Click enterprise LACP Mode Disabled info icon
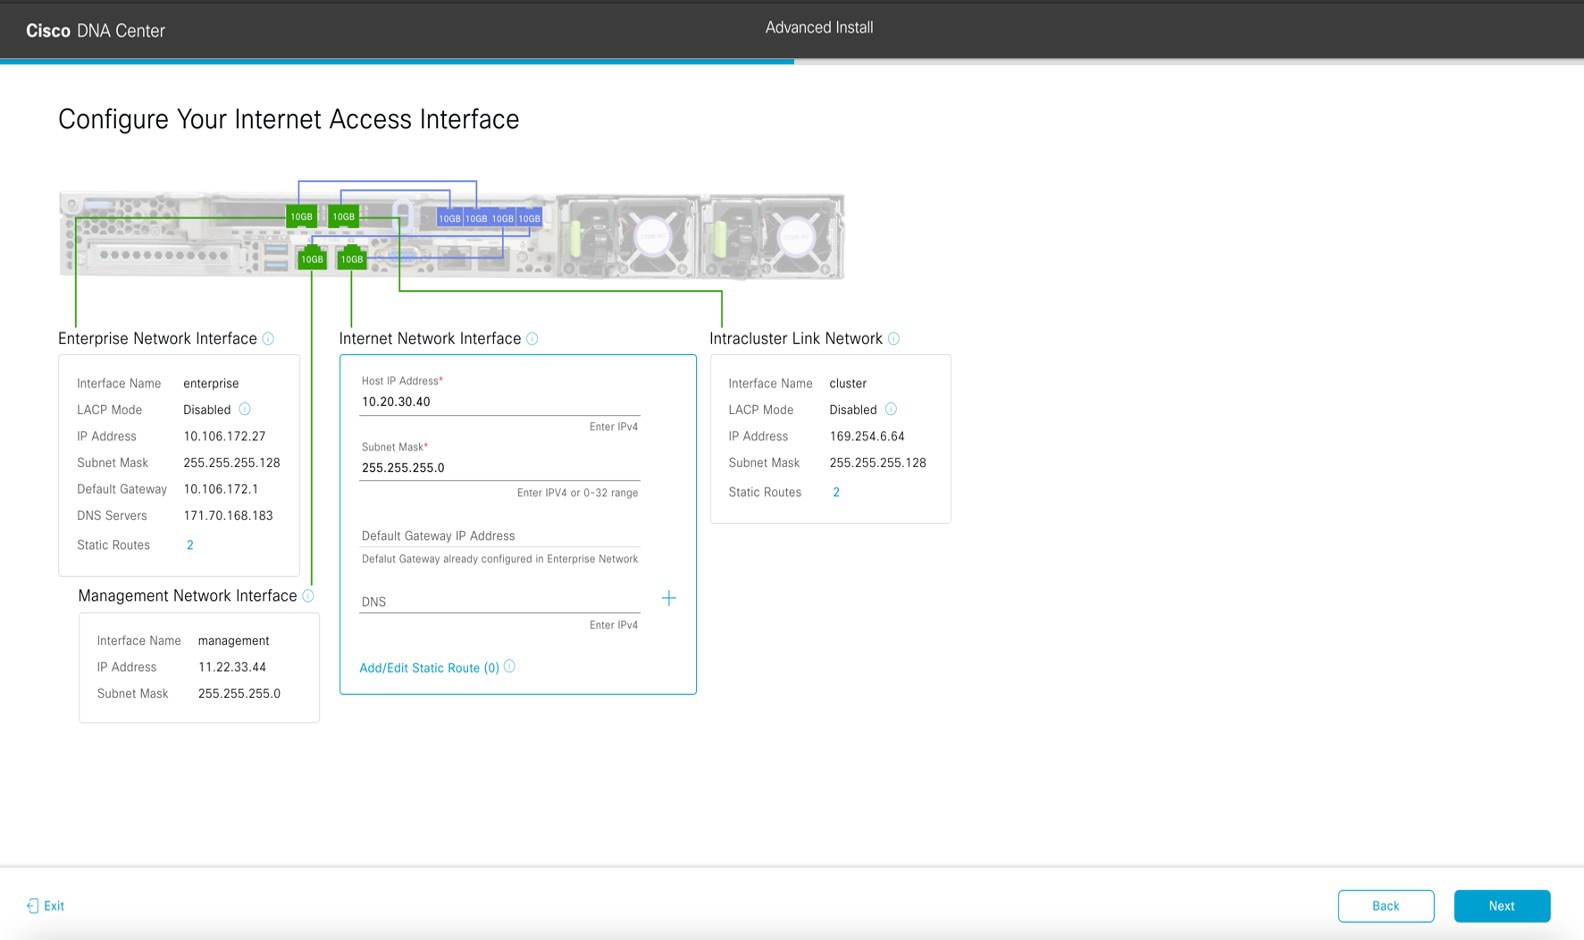 (x=245, y=409)
